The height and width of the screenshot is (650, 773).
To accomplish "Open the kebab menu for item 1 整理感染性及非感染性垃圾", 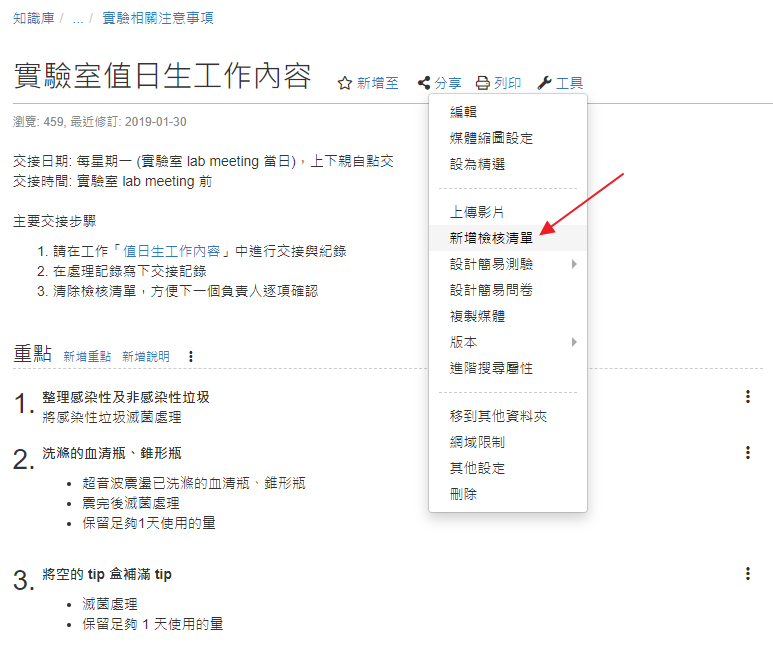I will point(747,397).
